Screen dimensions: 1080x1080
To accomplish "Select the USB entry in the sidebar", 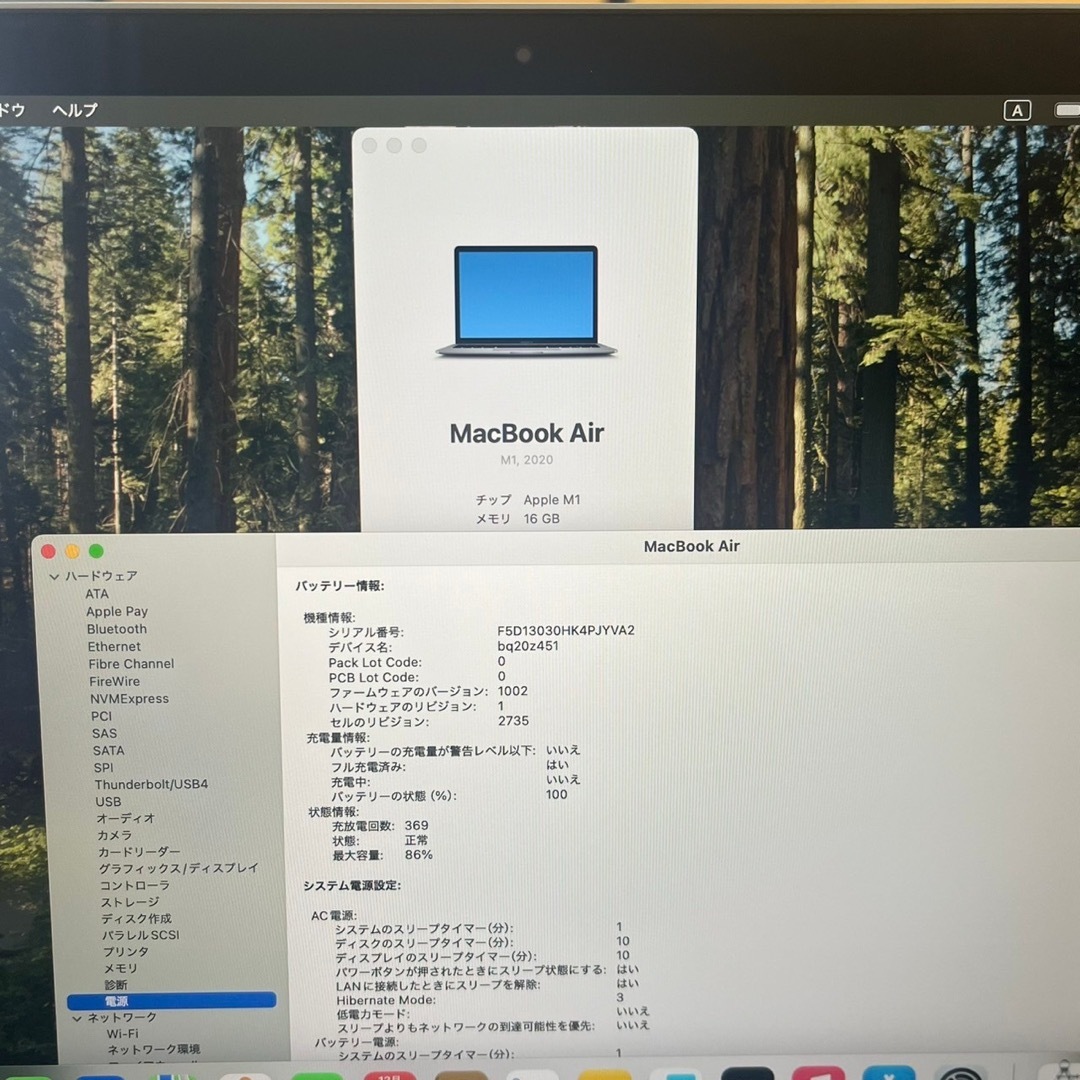I will 108,802.
